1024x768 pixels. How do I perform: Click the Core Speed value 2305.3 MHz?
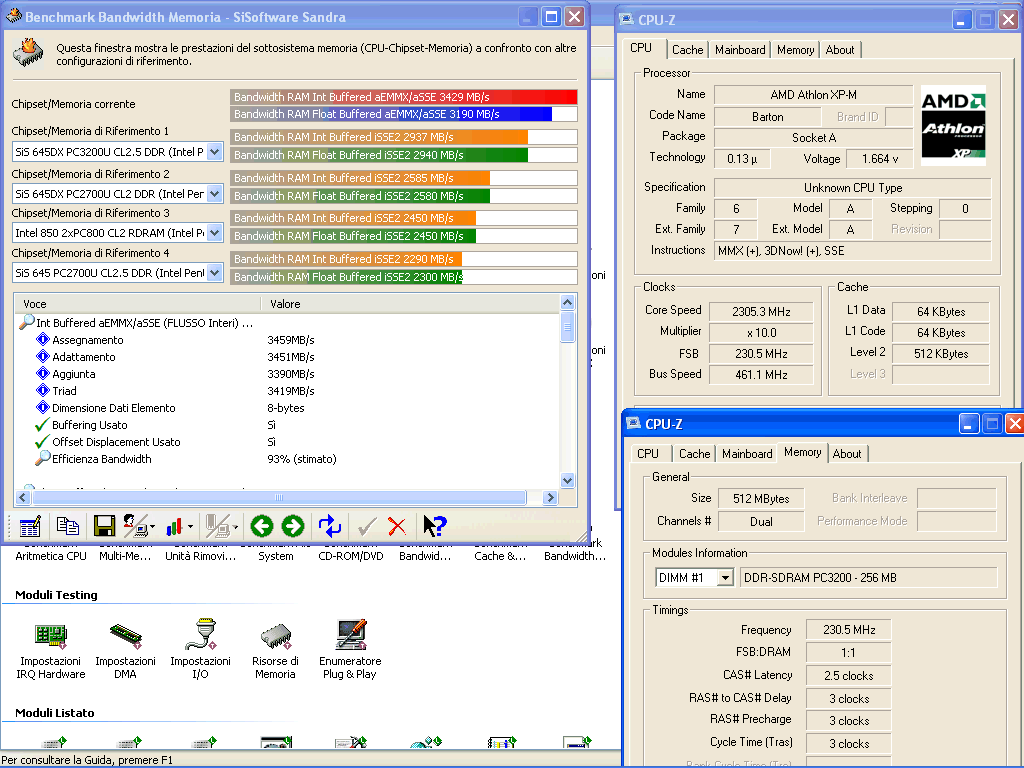click(761, 312)
